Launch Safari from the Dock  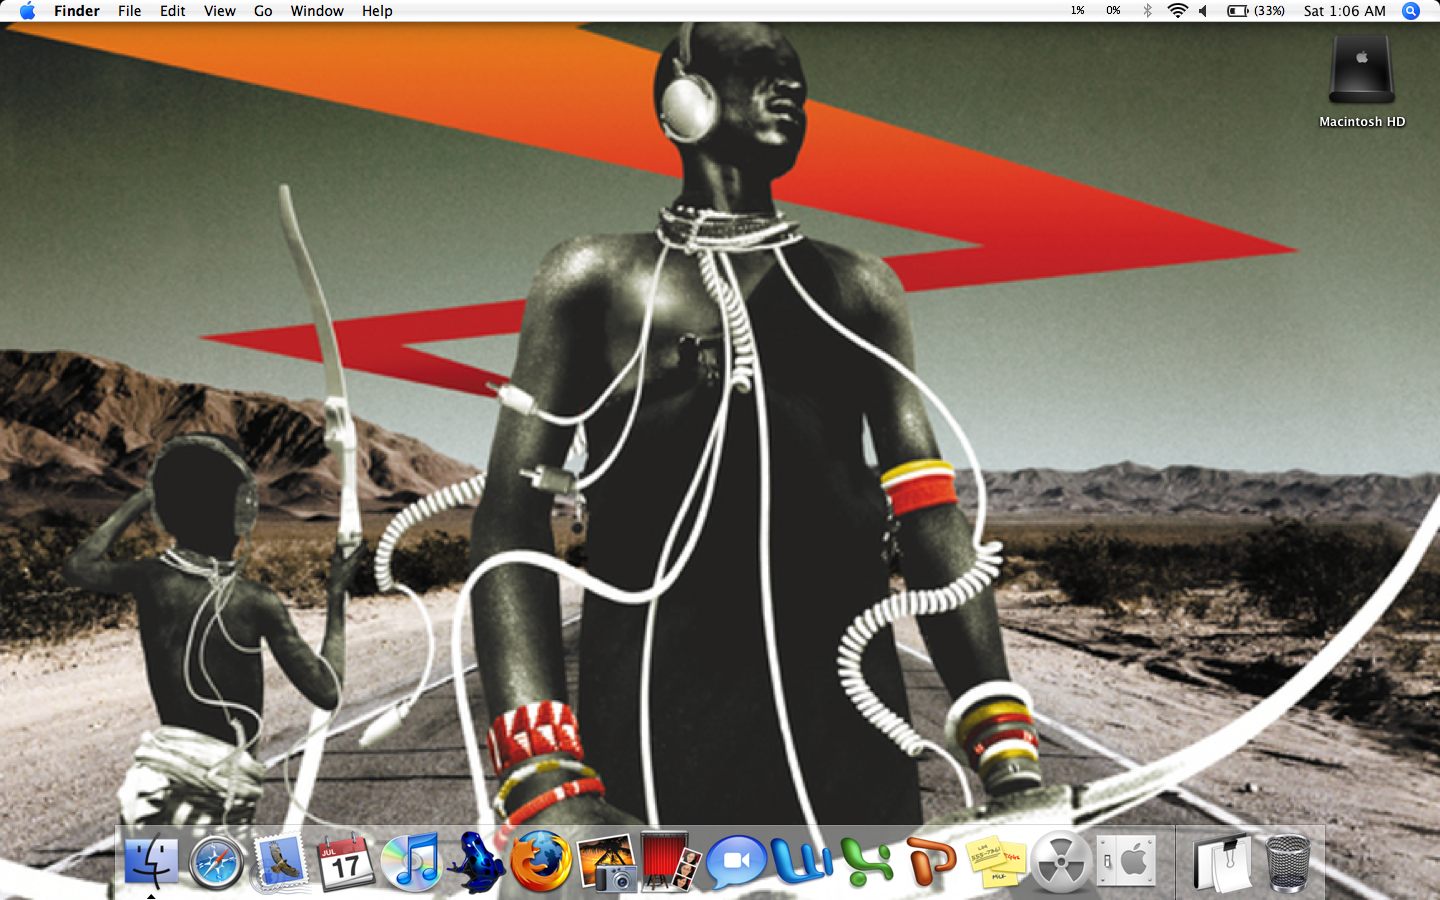click(x=216, y=862)
